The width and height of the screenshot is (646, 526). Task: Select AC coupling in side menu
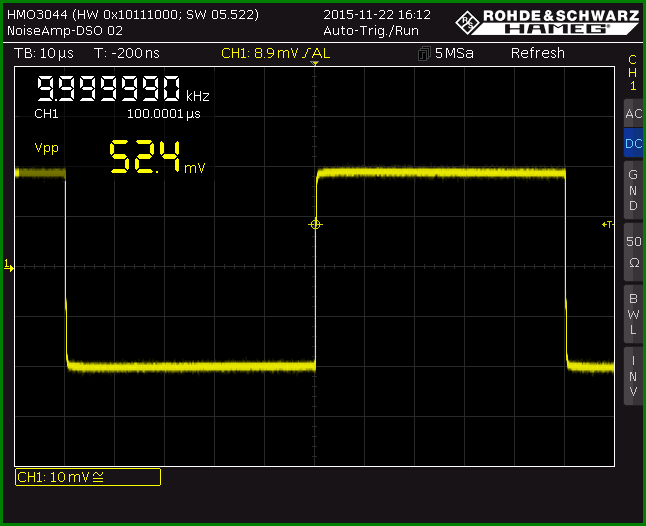click(633, 114)
